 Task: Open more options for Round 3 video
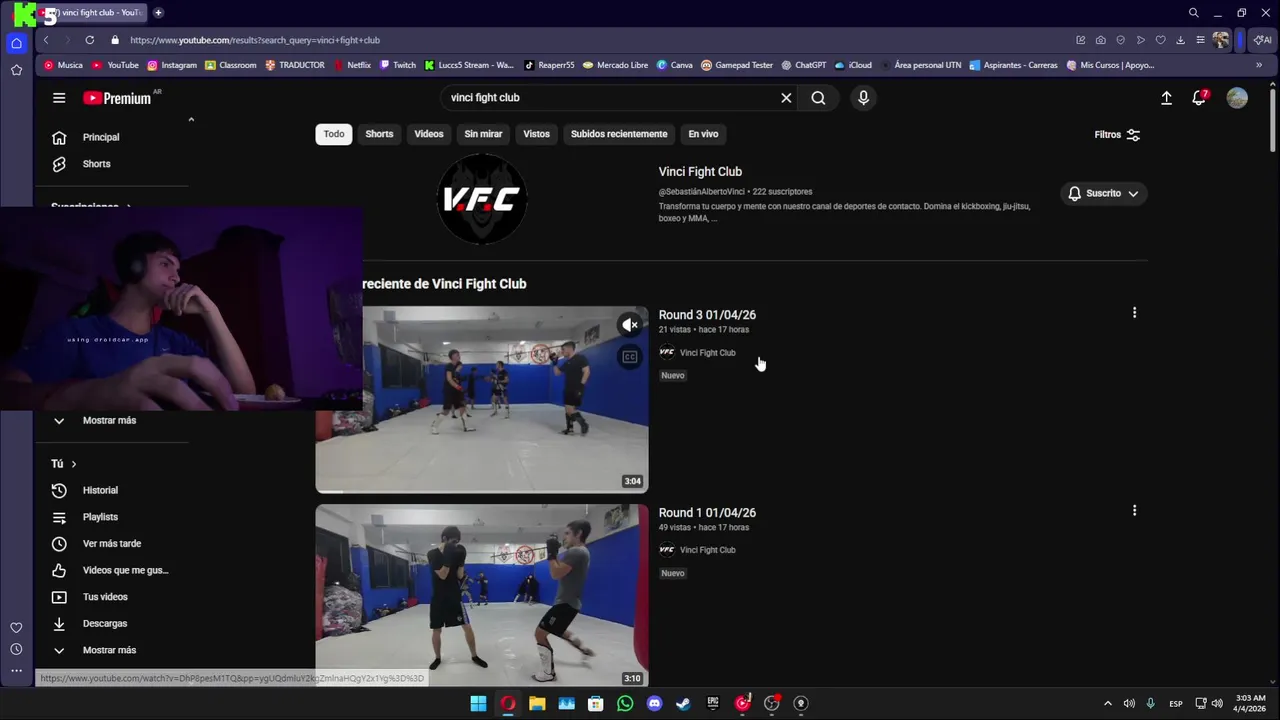[1134, 313]
